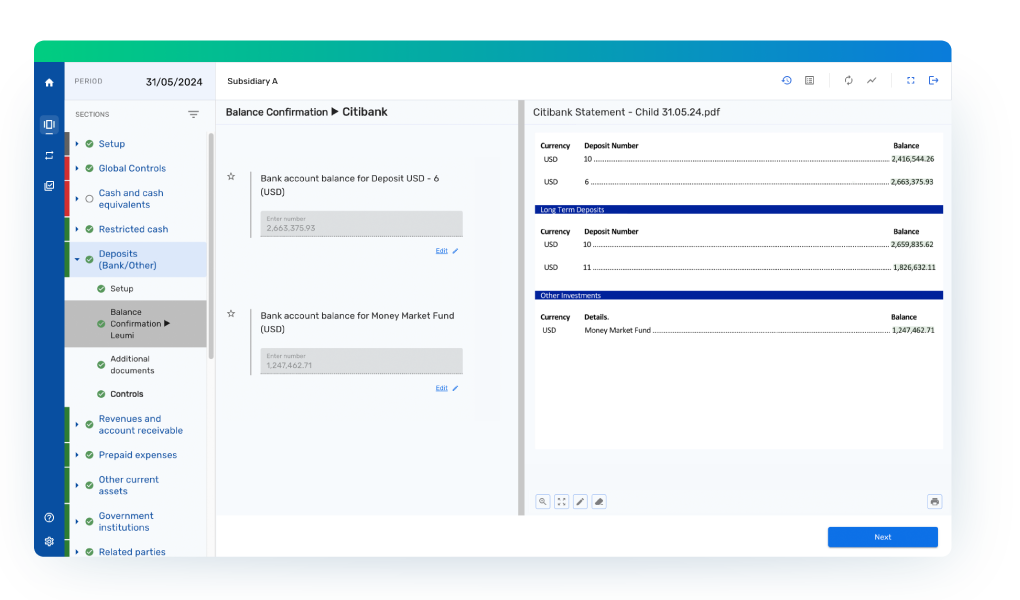Open the trend chart icon in top toolbar
1020x600 pixels.
click(871, 81)
